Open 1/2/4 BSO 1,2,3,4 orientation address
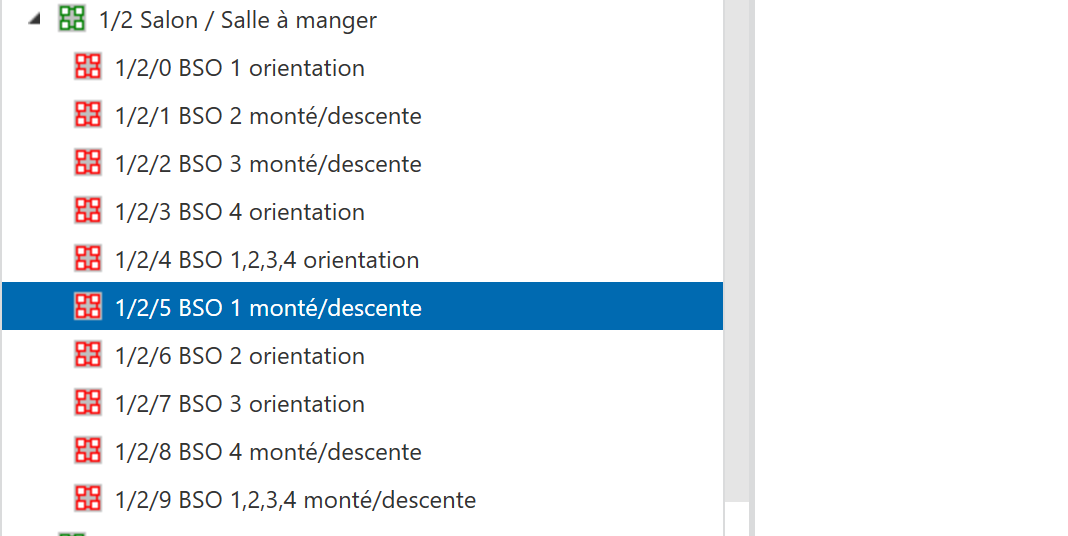Image resolution: width=1068 pixels, height=536 pixels. click(x=267, y=260)
